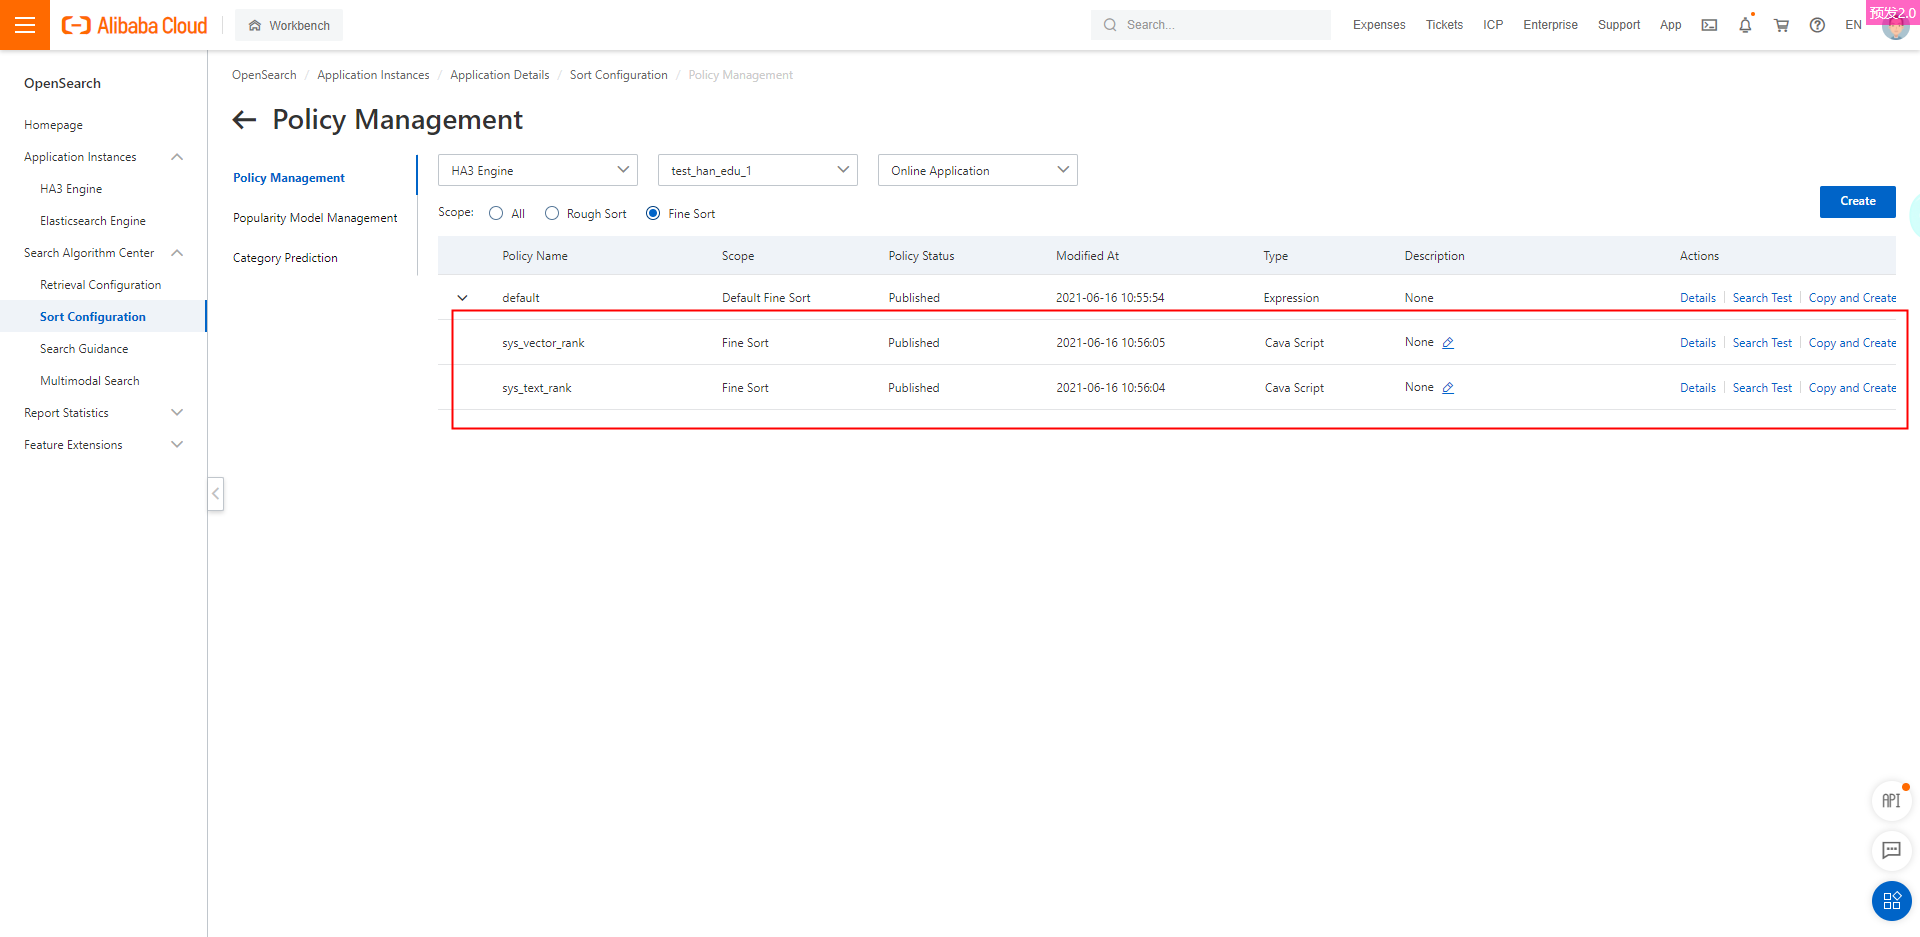Open the API floating icon
This screenshot has width=1920, height=937.
[1891, 800]
